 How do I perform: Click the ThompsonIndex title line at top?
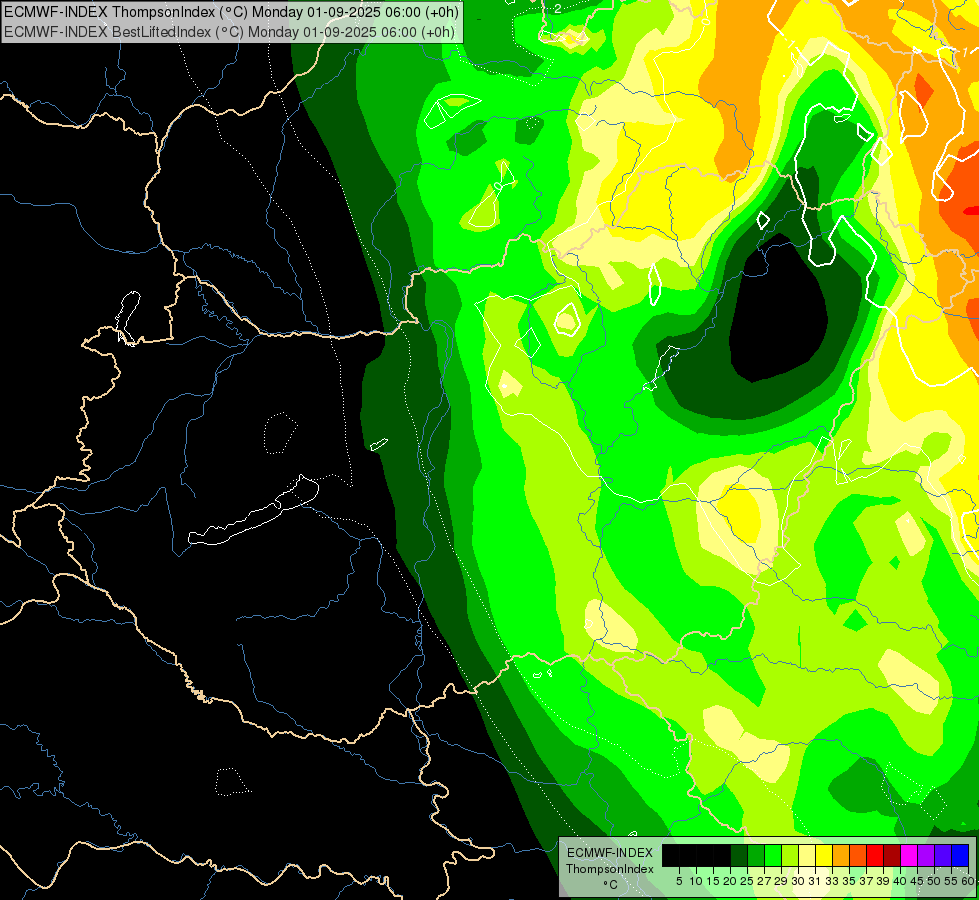[231, 11]
